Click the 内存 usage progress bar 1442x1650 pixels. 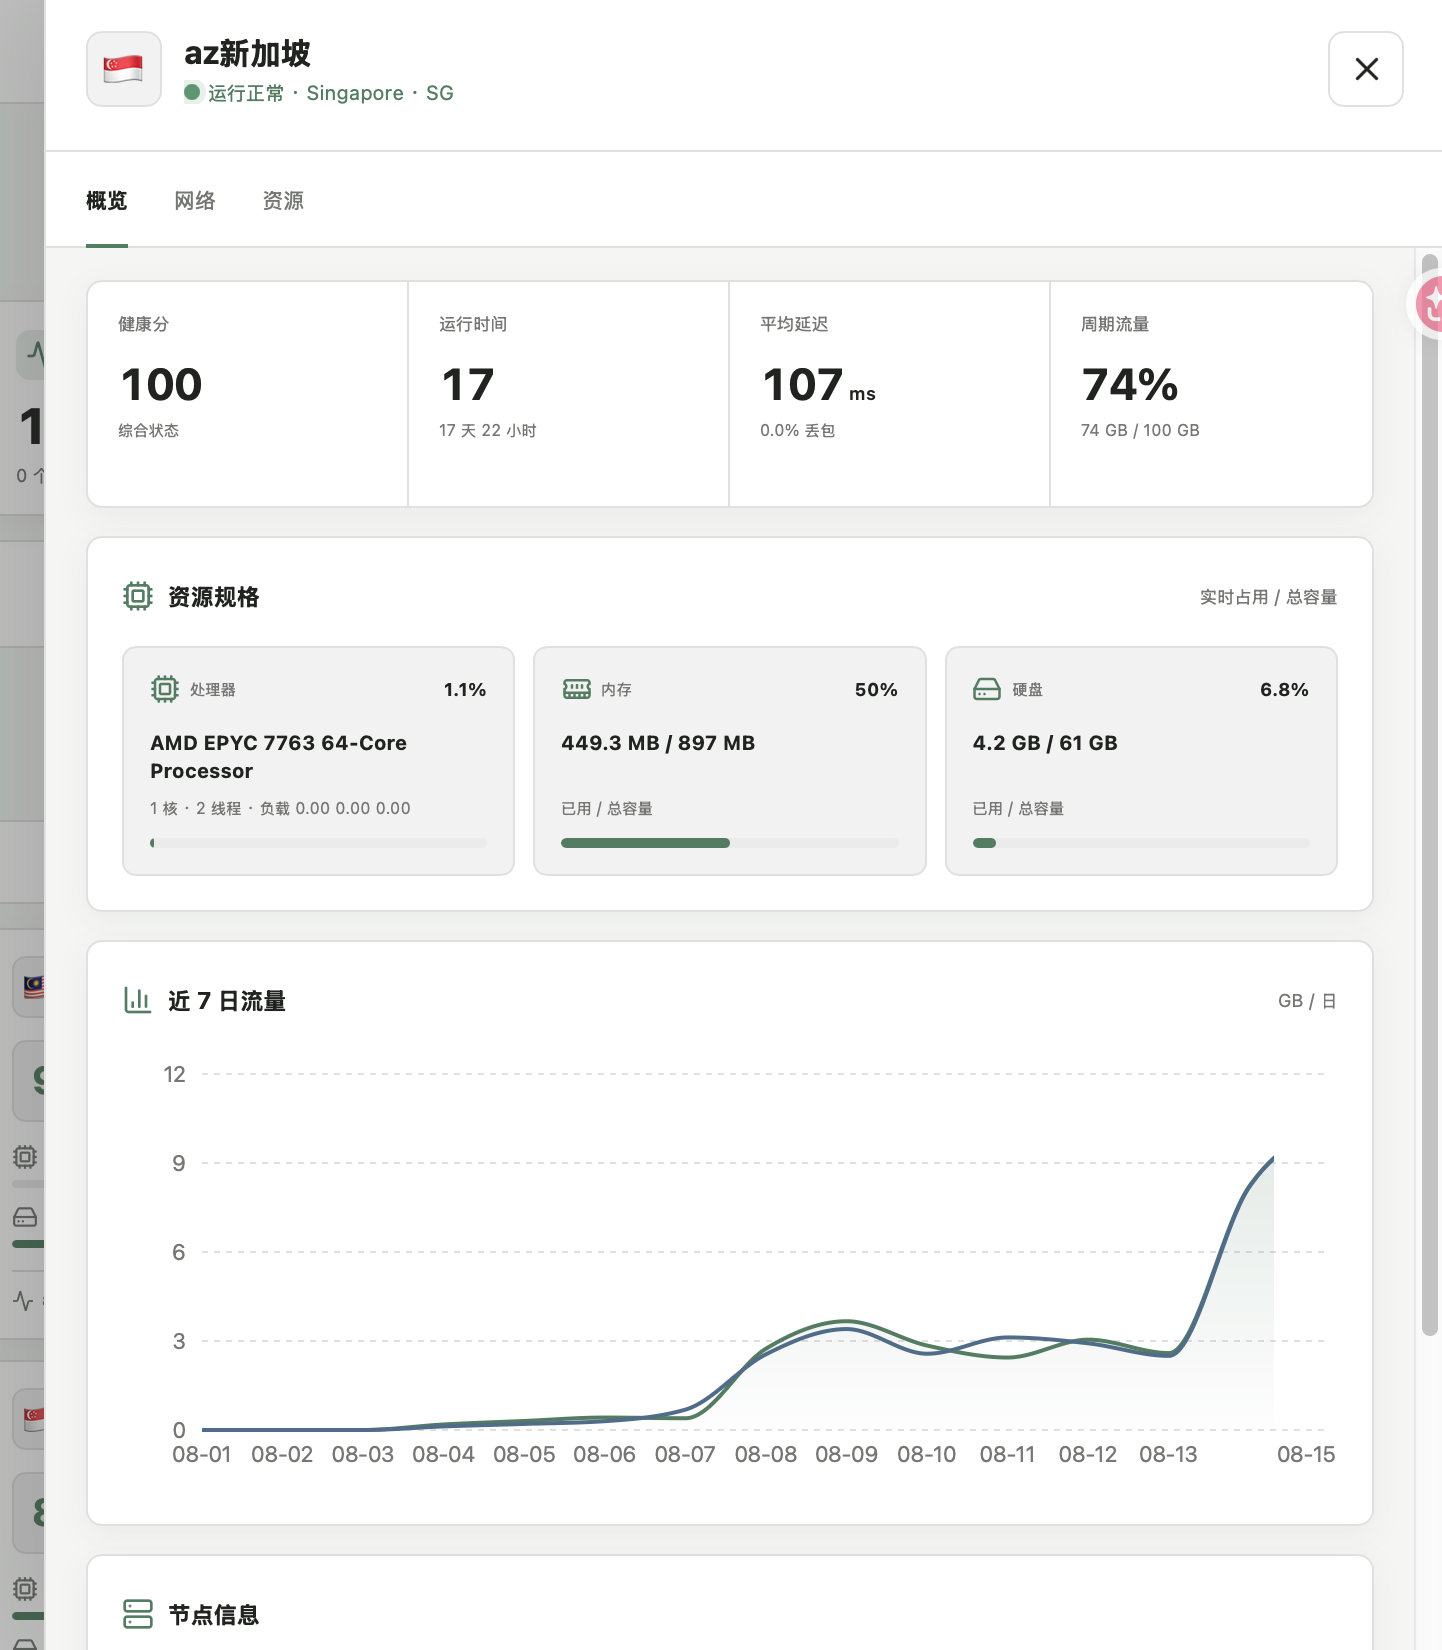click(x=730, y=843)
